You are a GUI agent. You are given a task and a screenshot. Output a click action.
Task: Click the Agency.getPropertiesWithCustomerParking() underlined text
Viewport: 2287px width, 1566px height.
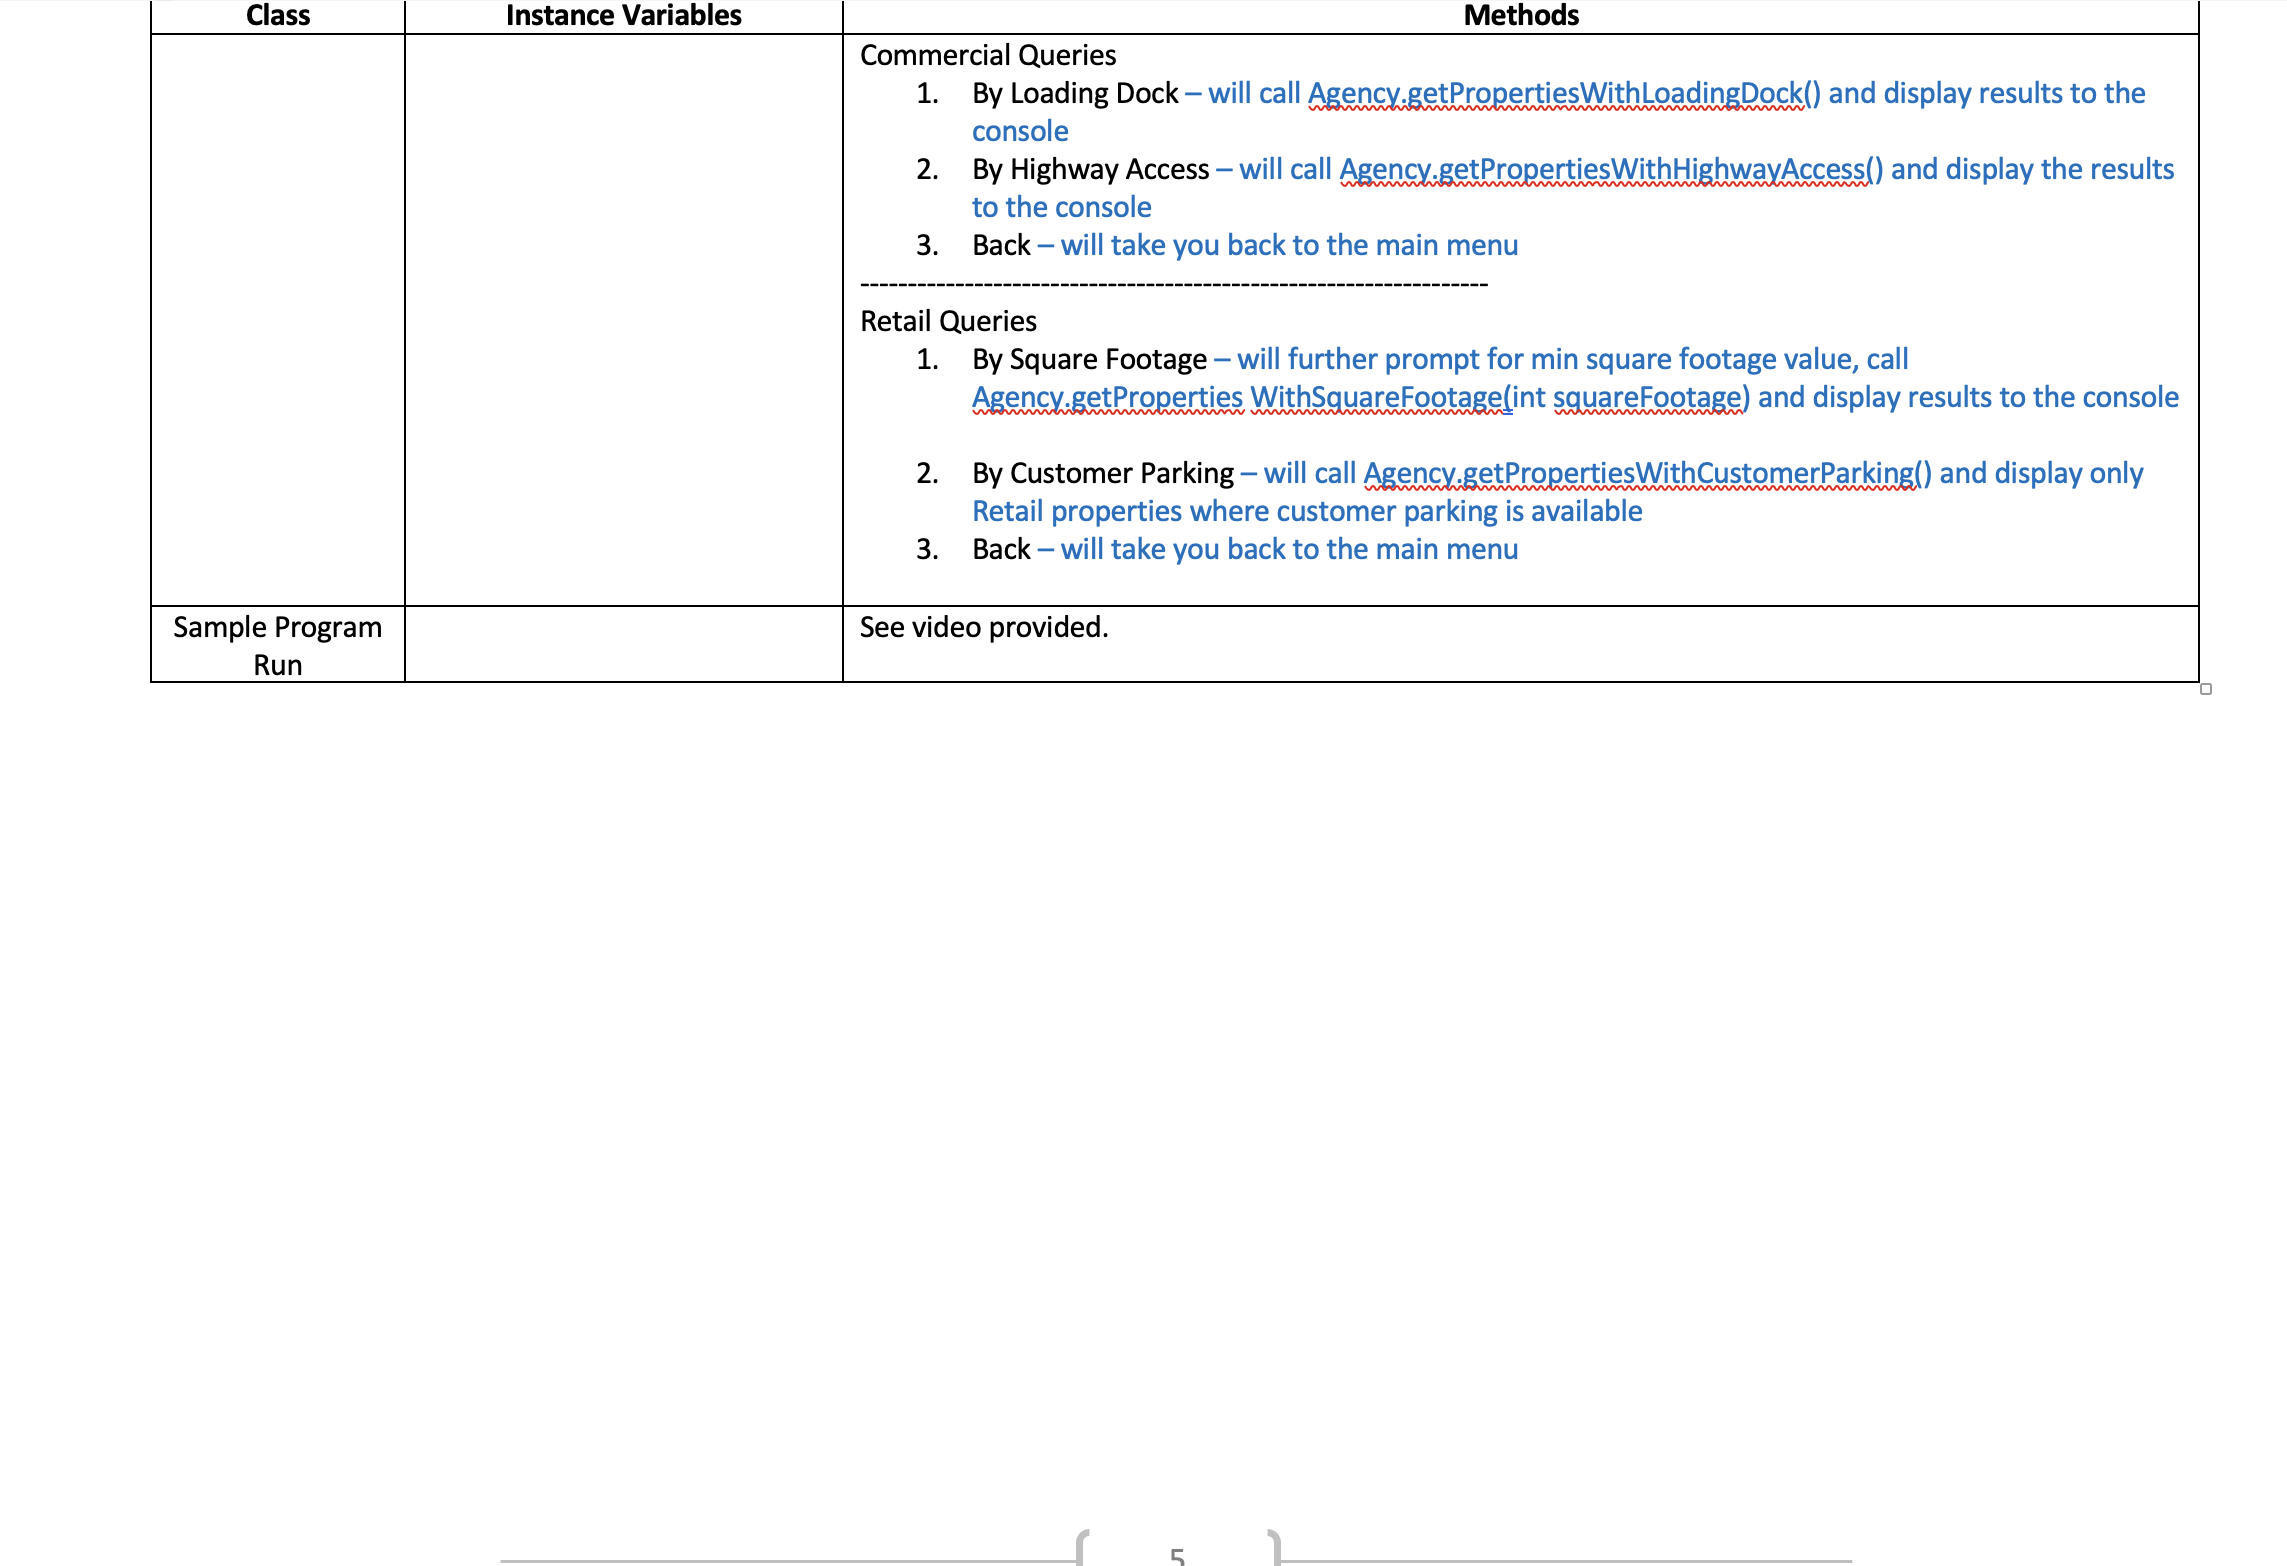coord(1646,473)
